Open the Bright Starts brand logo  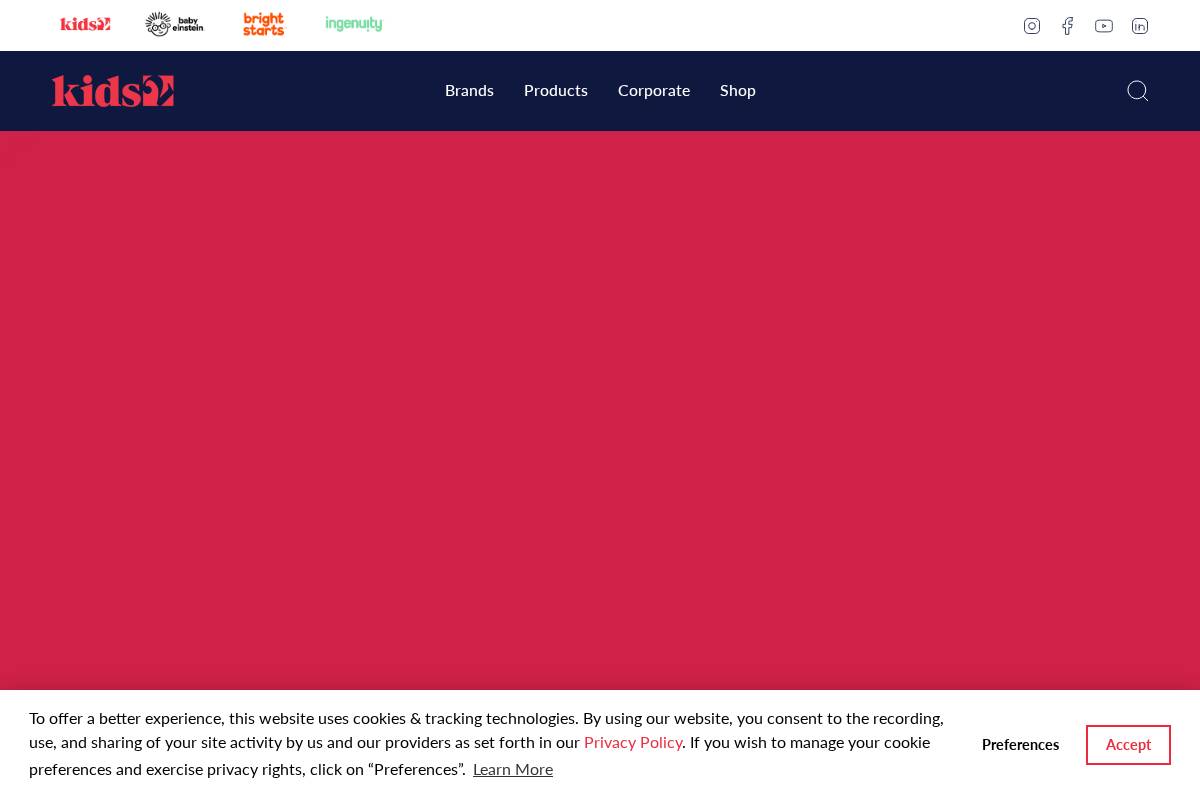point(264,24)
